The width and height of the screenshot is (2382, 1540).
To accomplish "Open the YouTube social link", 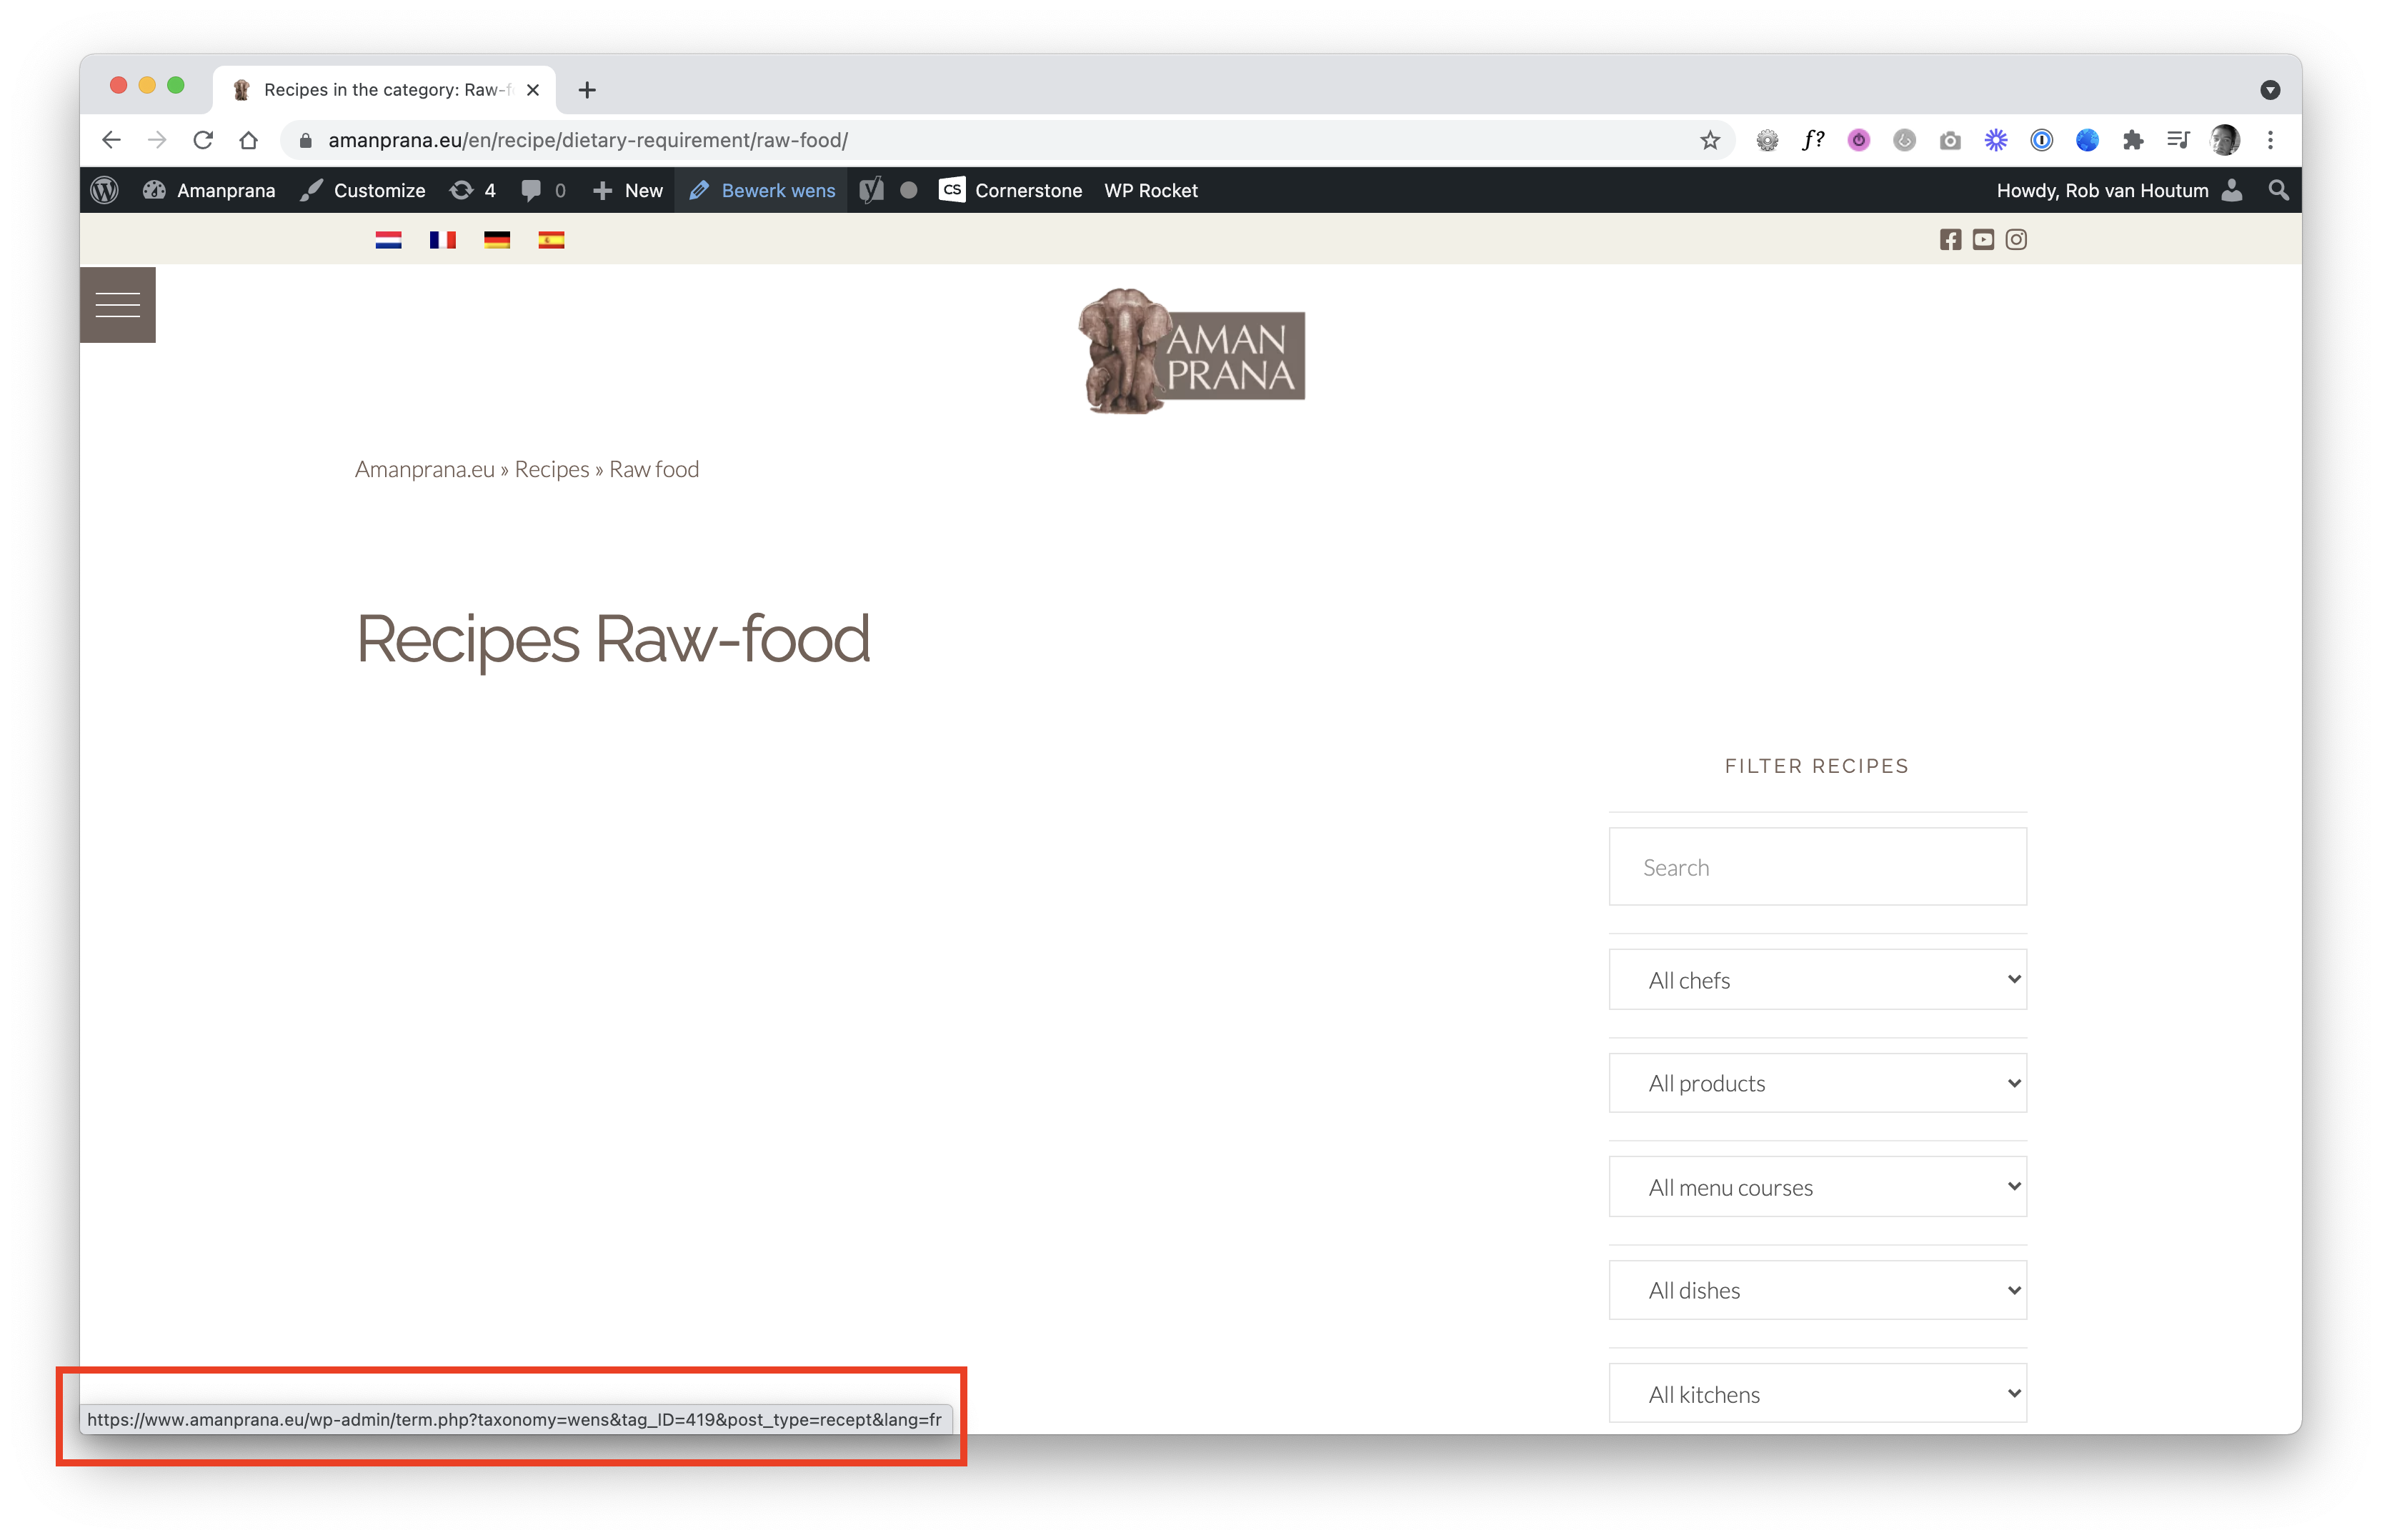I will (x=1983, y=240).
